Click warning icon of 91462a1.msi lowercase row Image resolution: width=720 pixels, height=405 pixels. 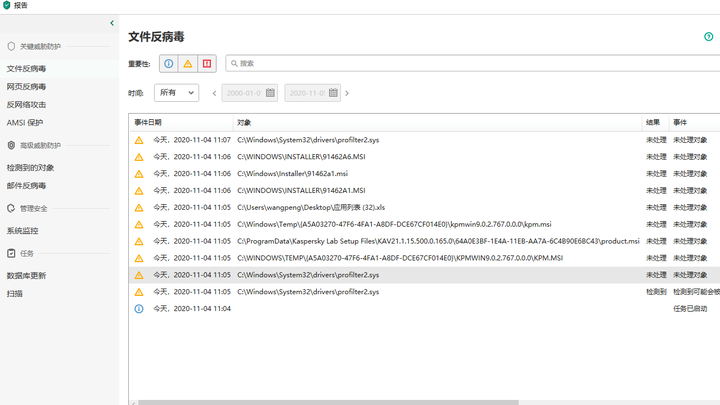coord(139,174)
